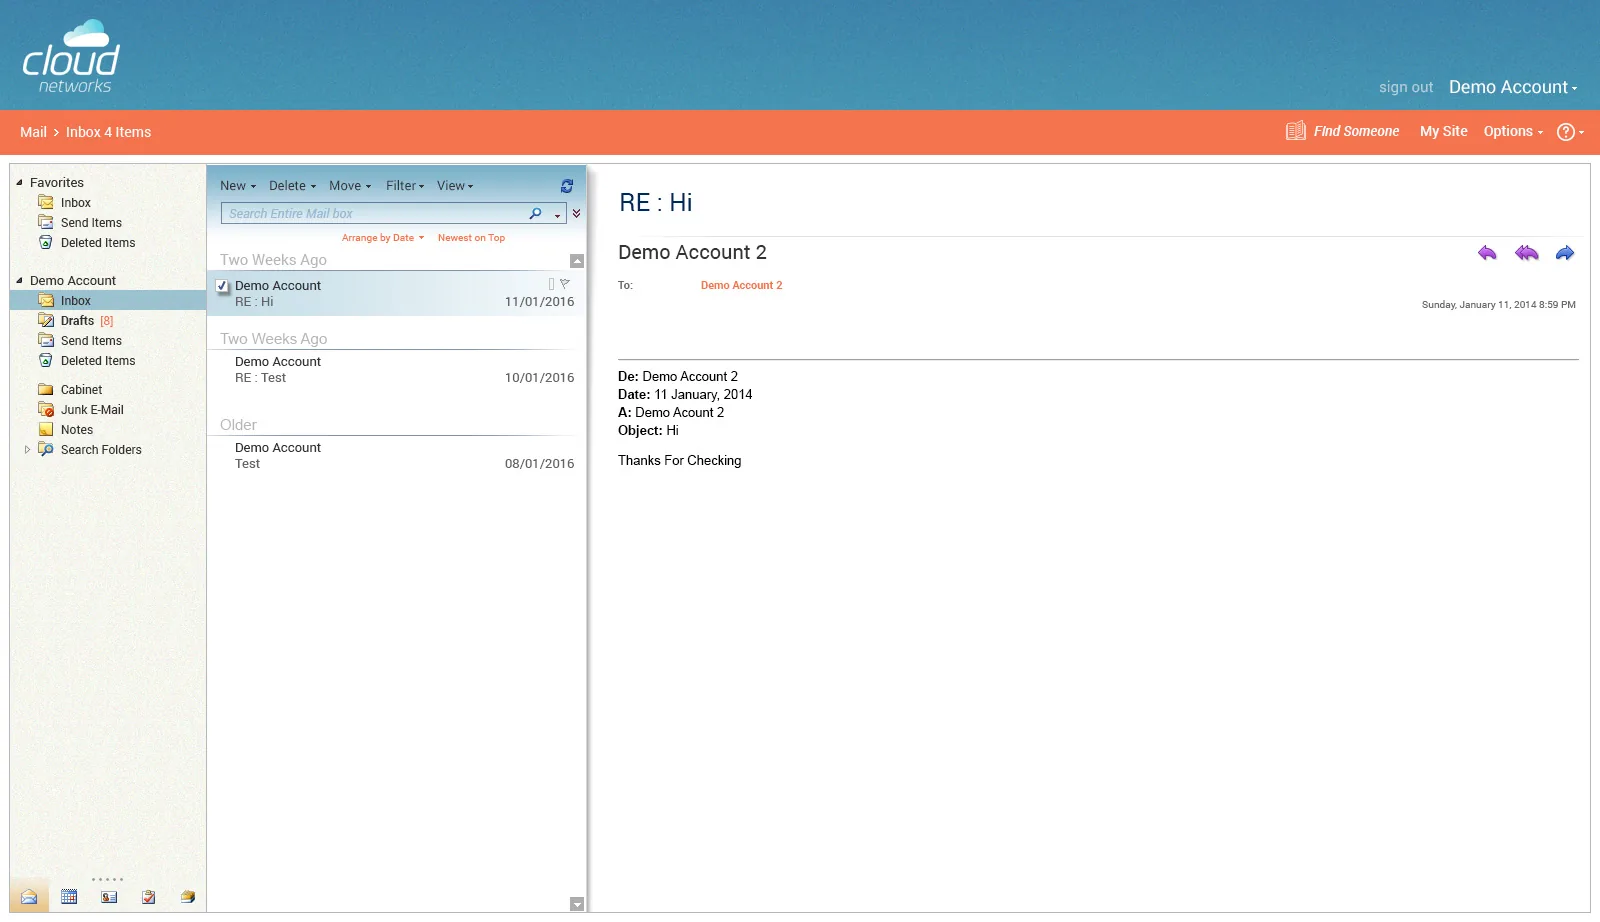
Task: Open the My Site link
Action: [1443, 131]
